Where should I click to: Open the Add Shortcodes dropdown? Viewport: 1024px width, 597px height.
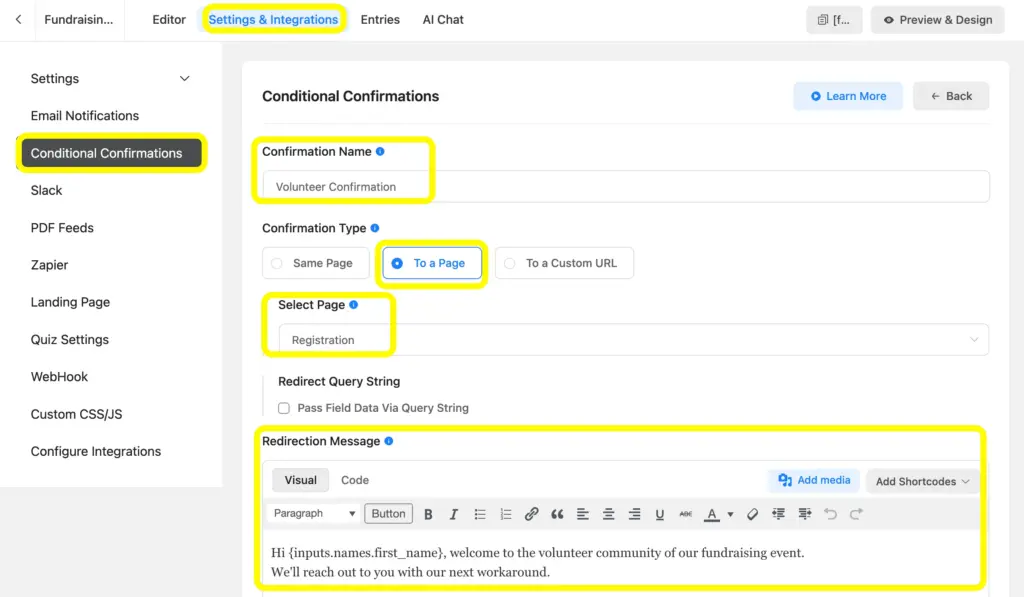(x=922, y=481)
